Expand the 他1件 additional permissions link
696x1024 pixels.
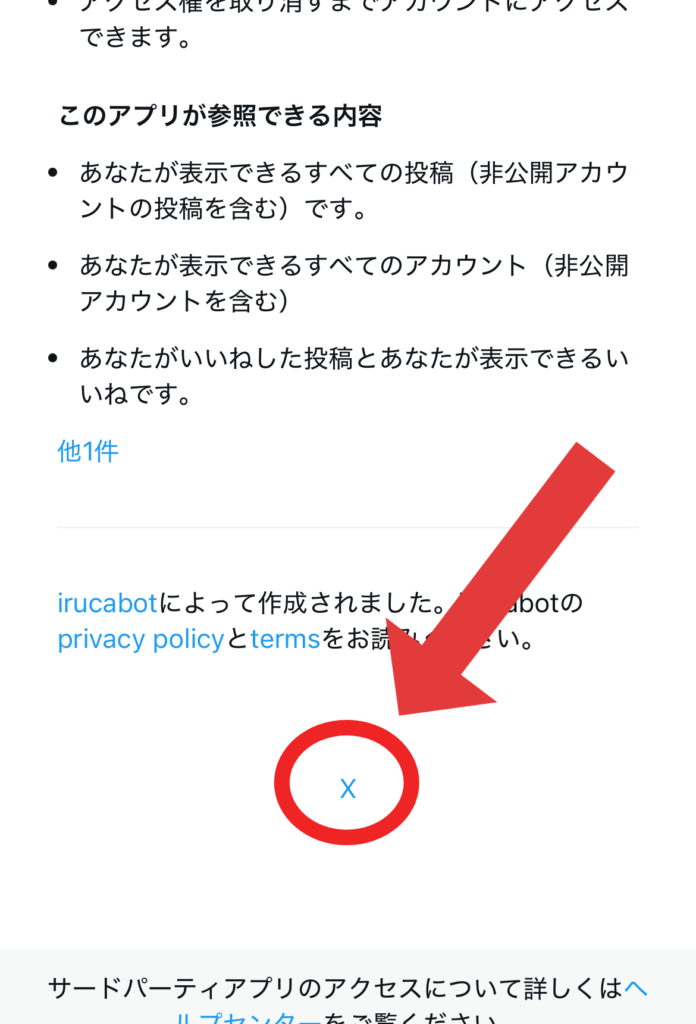[x=88, y=451]
